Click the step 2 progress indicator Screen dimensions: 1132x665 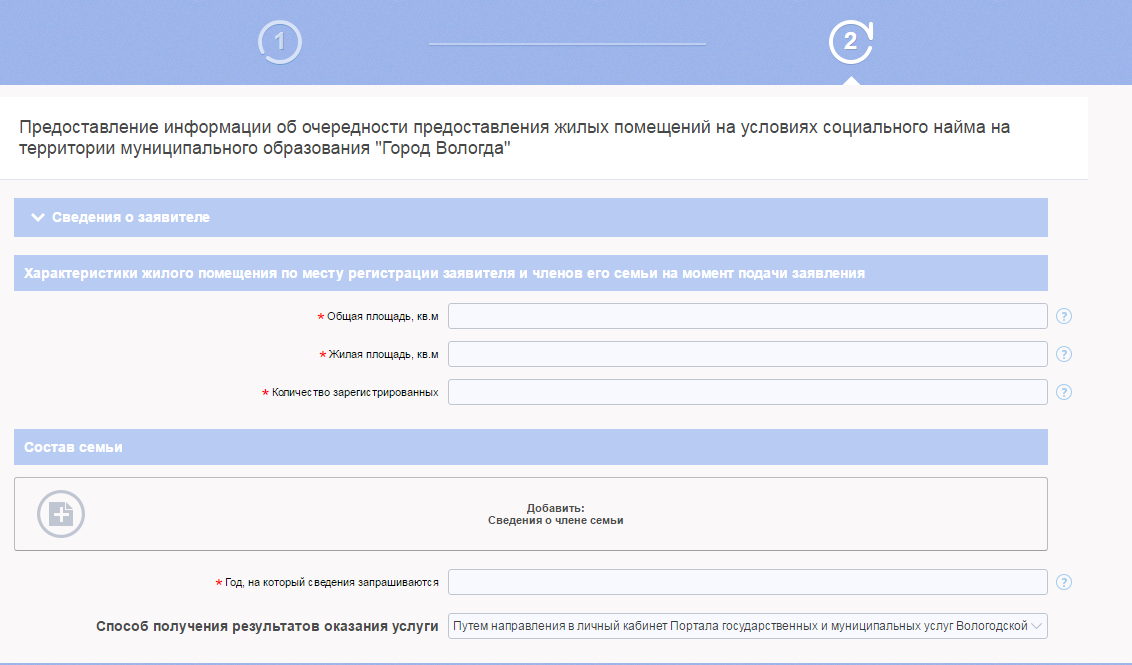tap(850, 42)
